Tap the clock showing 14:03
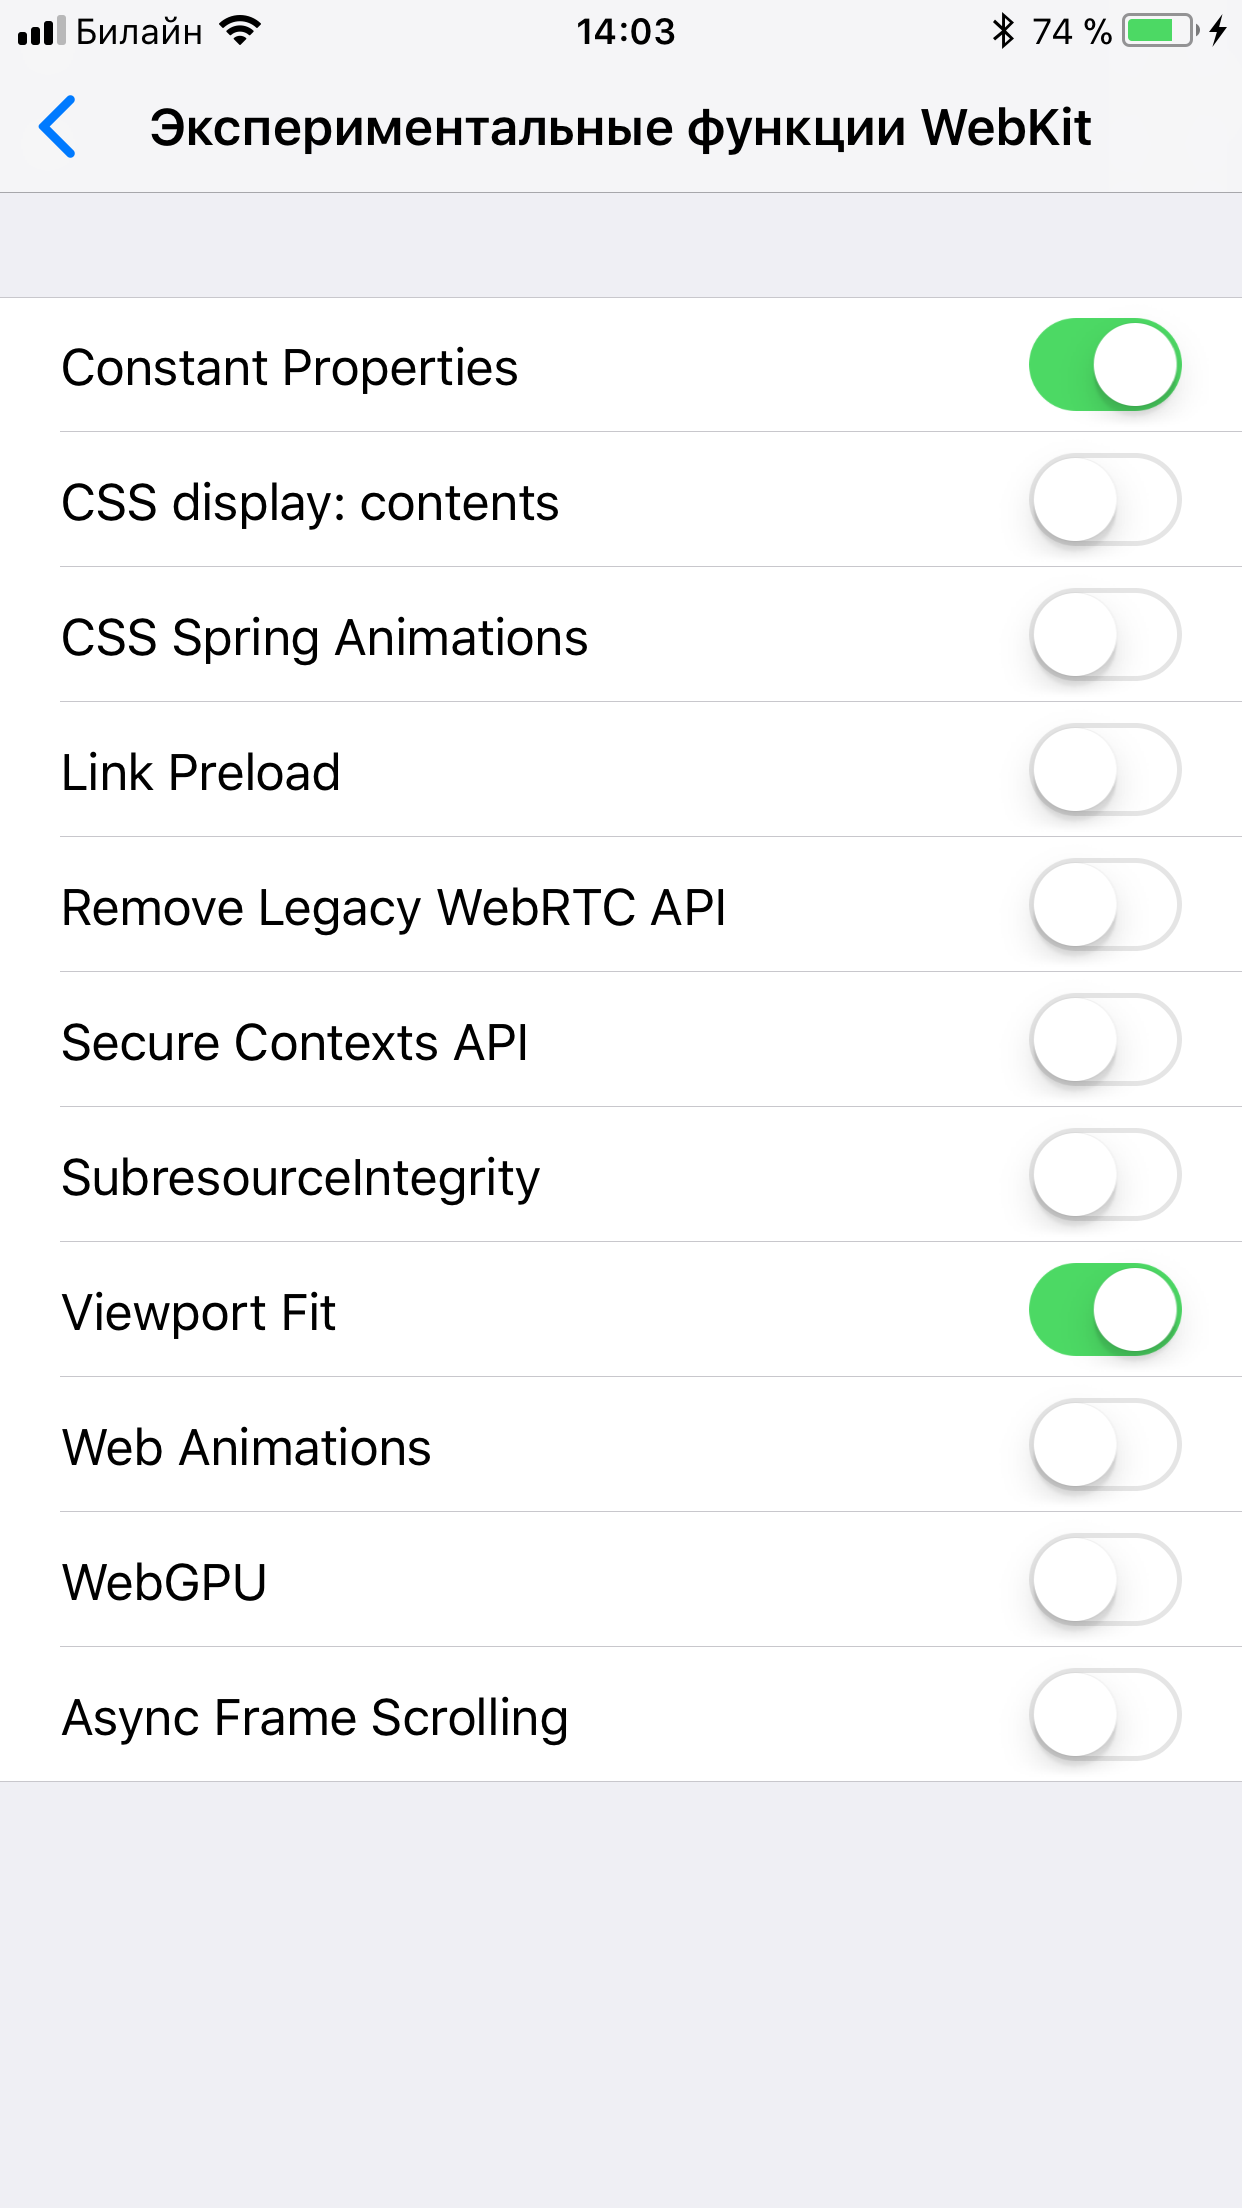This screenshot has height=2208, width=1242. pos(625,32)
